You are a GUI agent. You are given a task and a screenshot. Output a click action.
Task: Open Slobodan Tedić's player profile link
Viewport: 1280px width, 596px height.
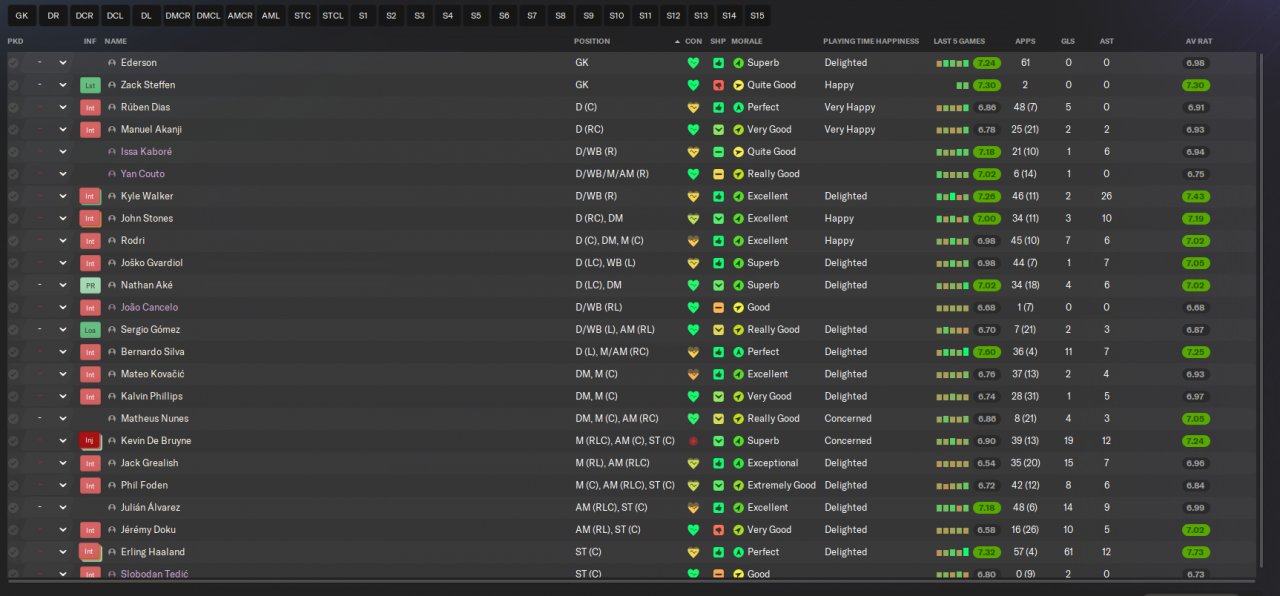coord(155,574)
